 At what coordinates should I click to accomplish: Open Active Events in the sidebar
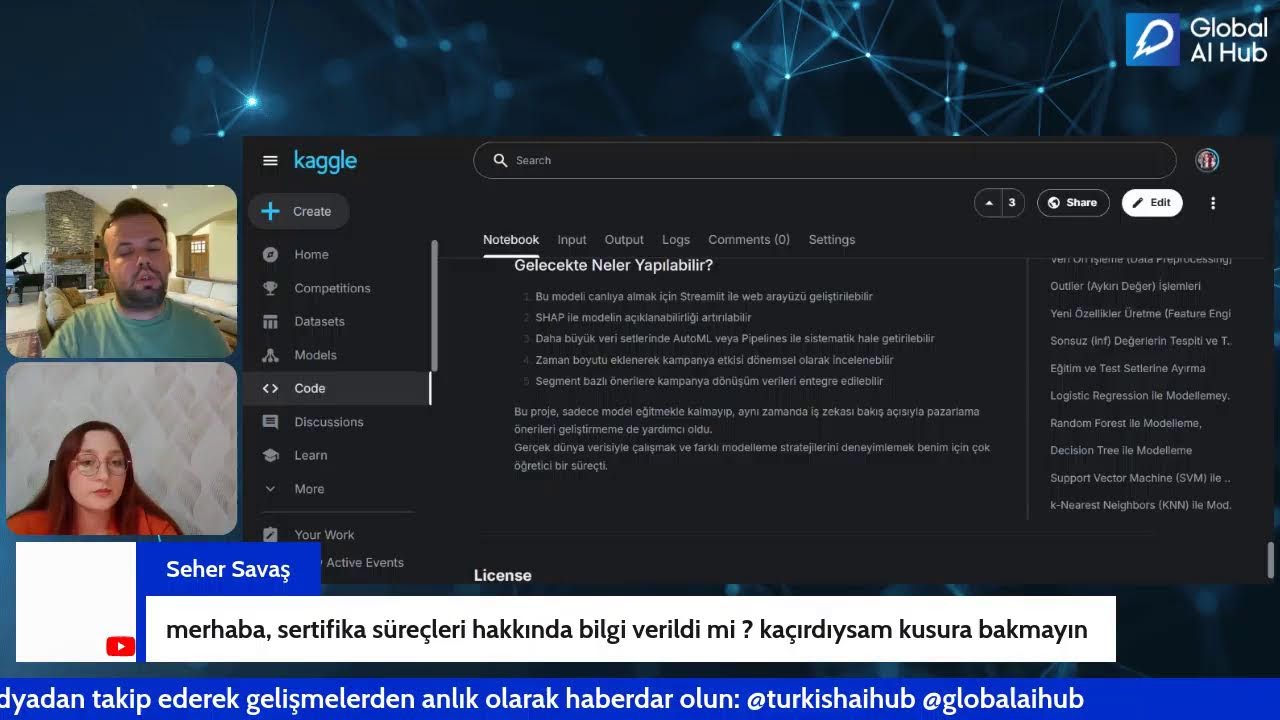pyautogui.click(x=364, y=563)
